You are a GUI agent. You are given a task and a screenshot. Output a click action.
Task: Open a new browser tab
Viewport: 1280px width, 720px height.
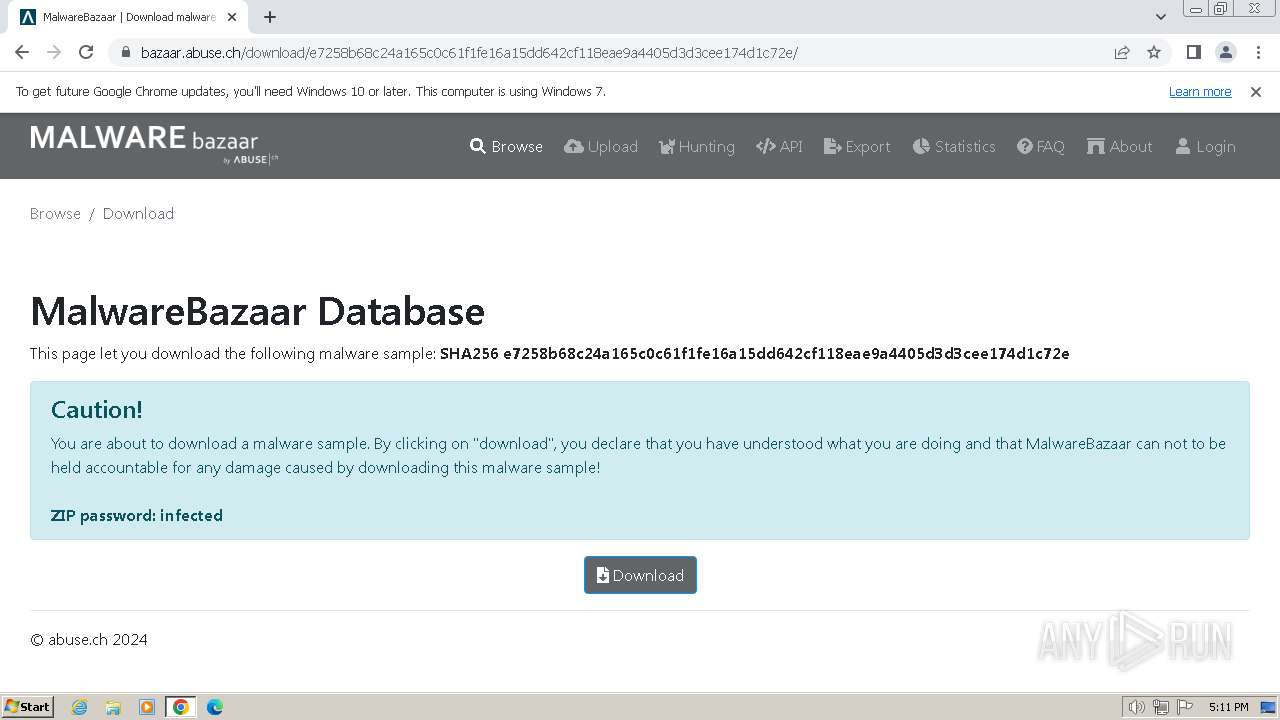tap(270, 17)
